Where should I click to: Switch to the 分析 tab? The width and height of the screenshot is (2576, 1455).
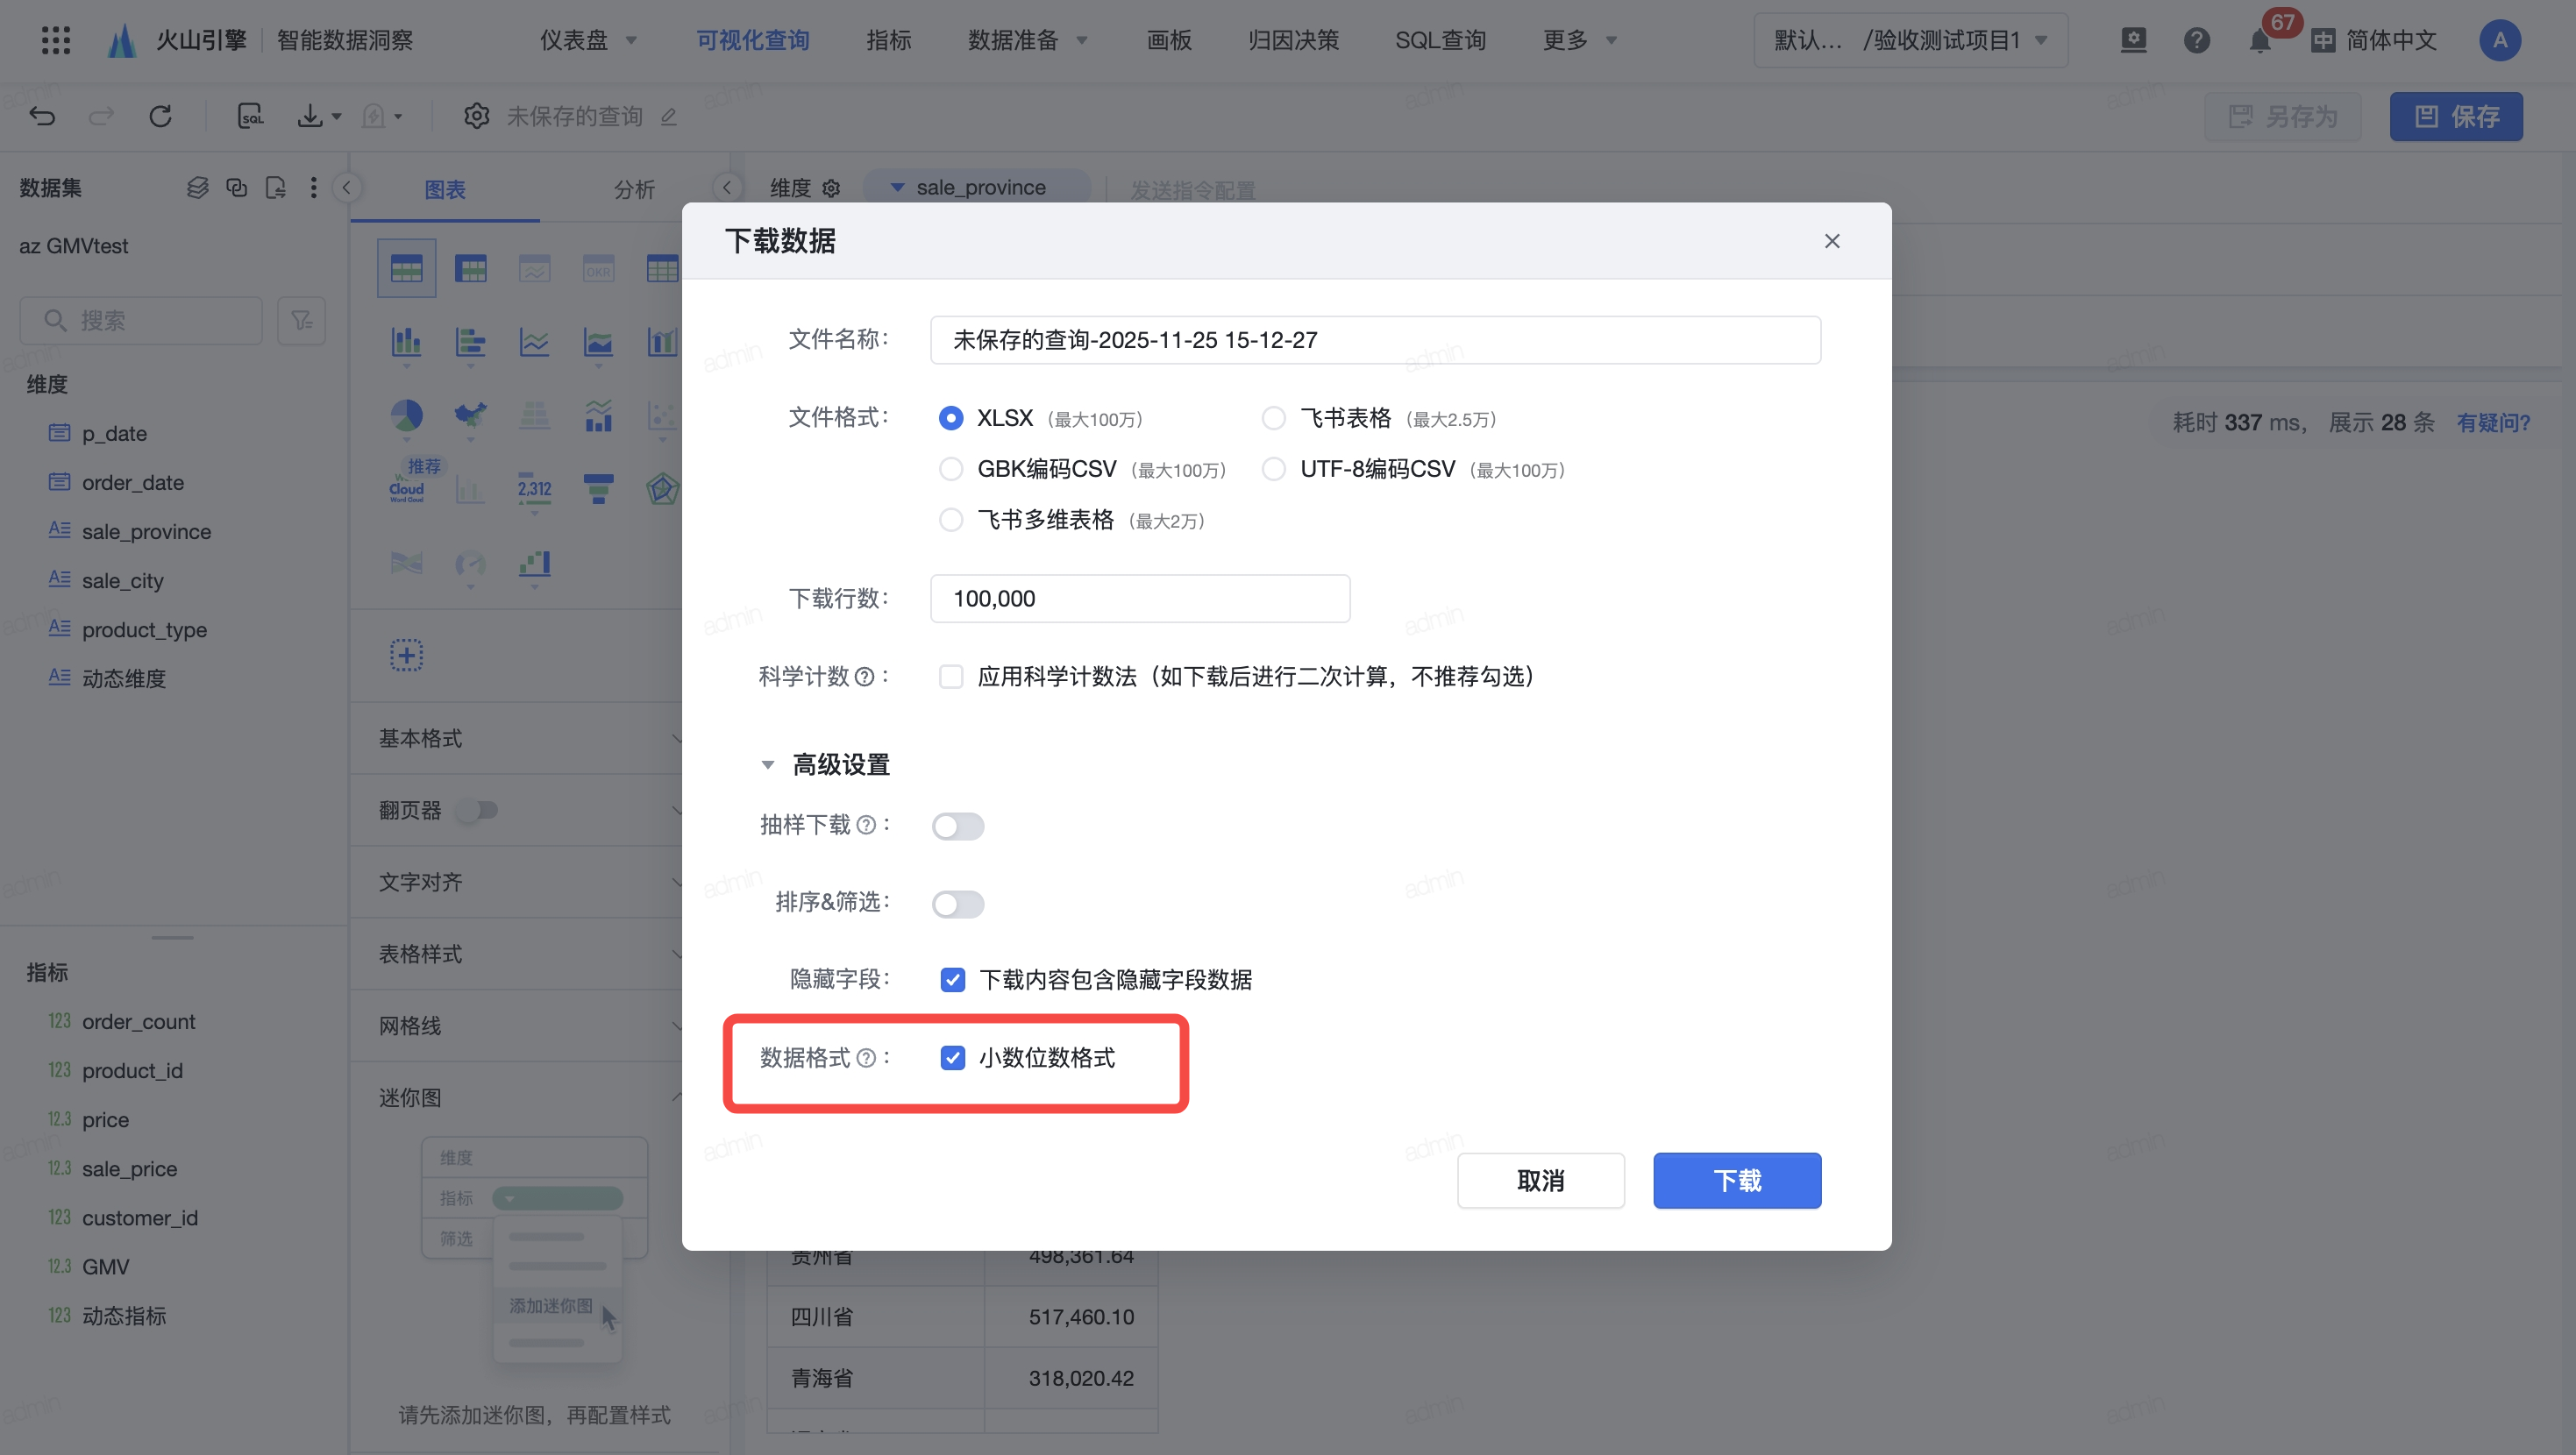click(x=634, y=189)
